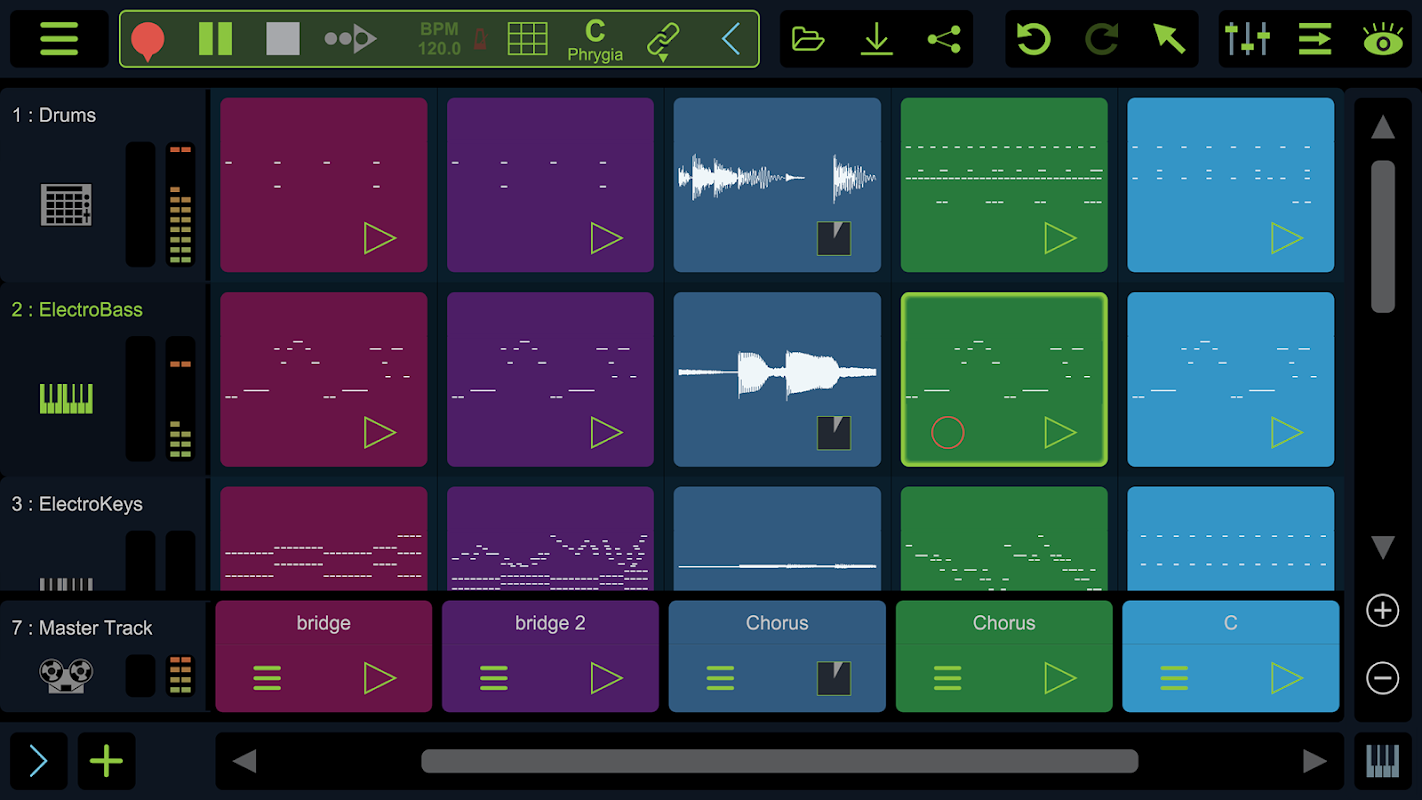
Task: Record into the selected green ElectroBass clip
Action: pos(948,432)
